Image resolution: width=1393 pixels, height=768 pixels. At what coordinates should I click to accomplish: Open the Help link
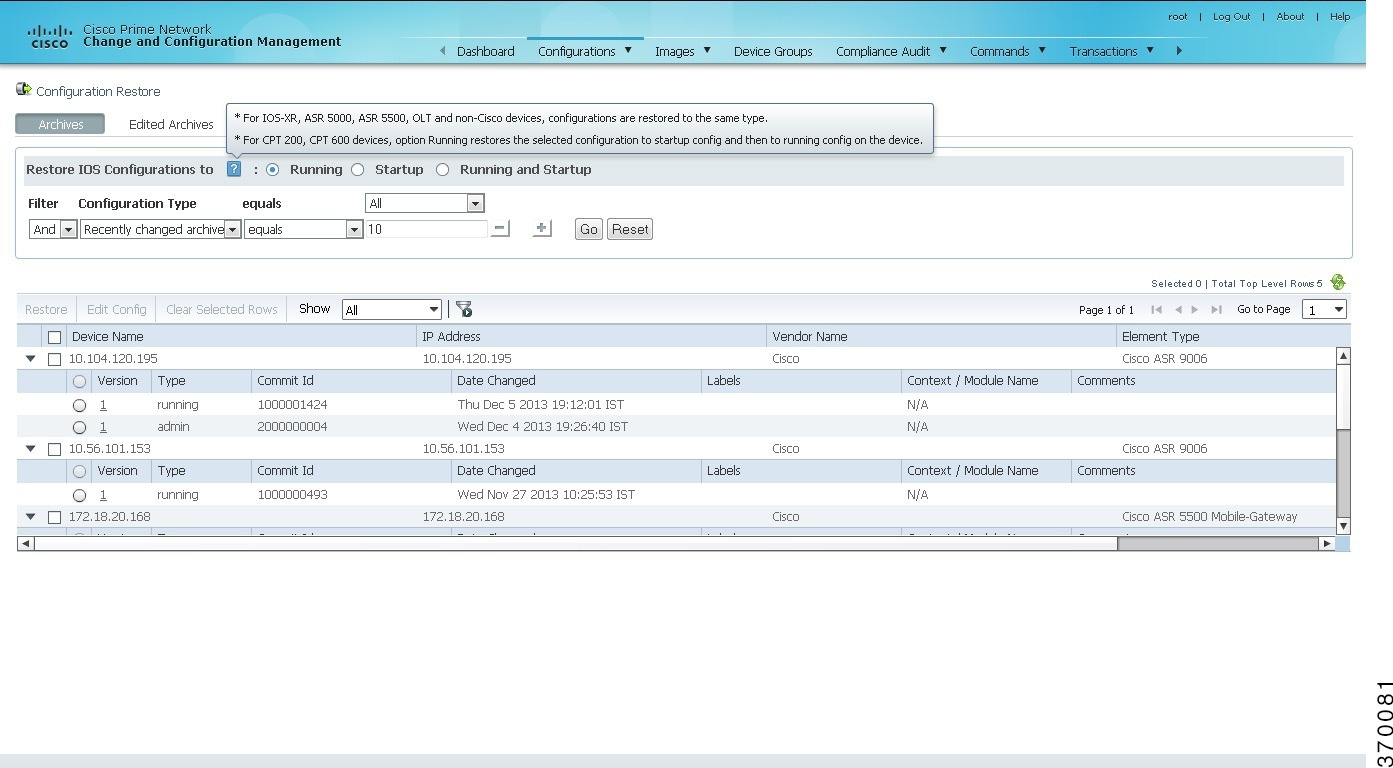pos(1340,16)
